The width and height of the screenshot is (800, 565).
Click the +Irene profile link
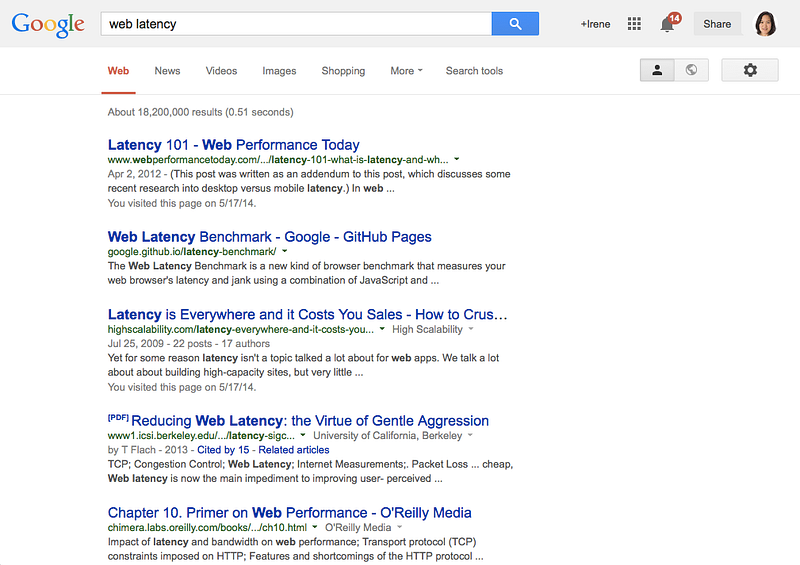(595, 24)
